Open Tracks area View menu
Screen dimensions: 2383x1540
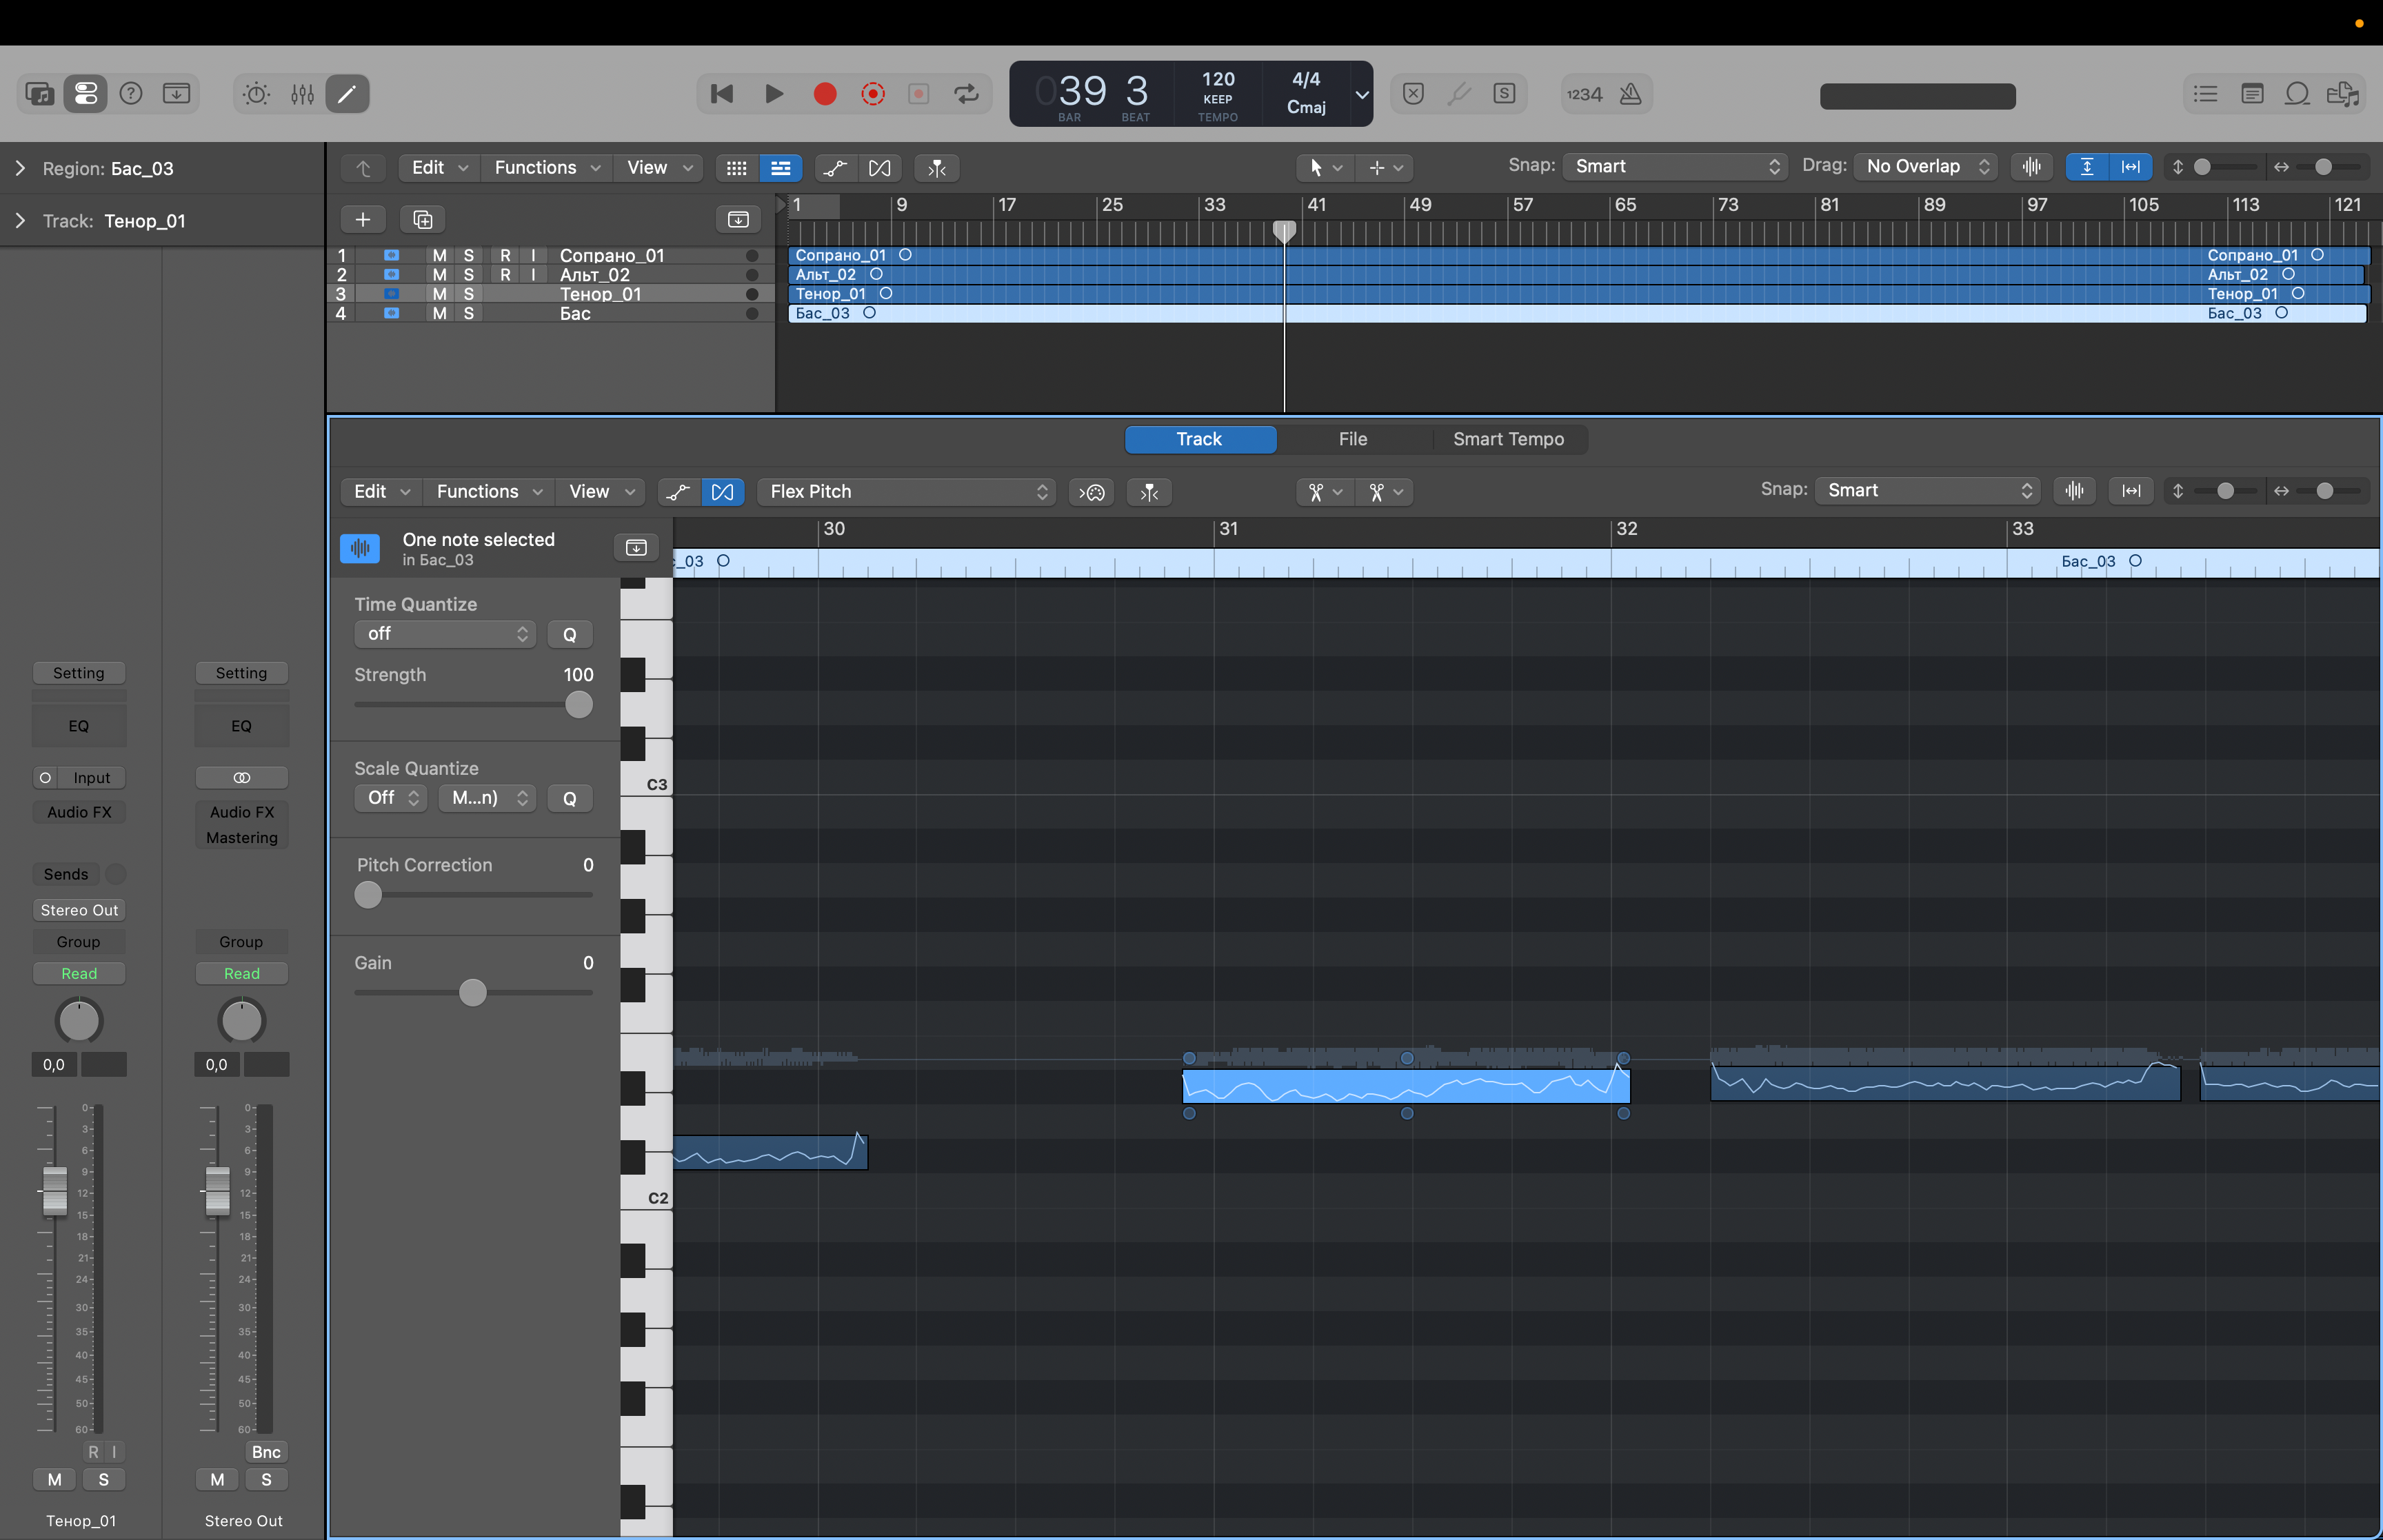pyautogui.click(x=659, y=168)
